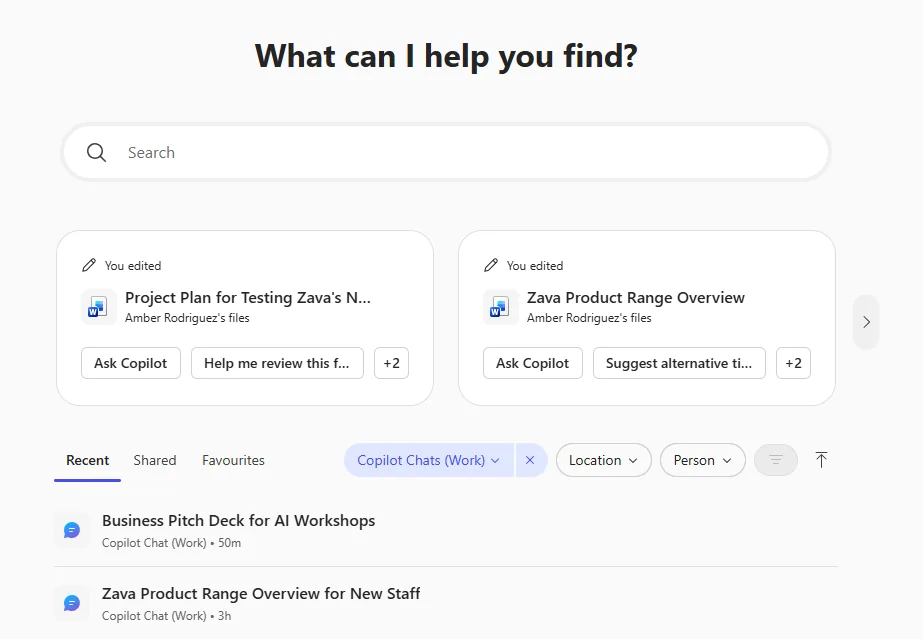Click chat icon beside Zava Product Range Overview for New Staff
The width and height of the screenshot is (923, 639).
72,603
